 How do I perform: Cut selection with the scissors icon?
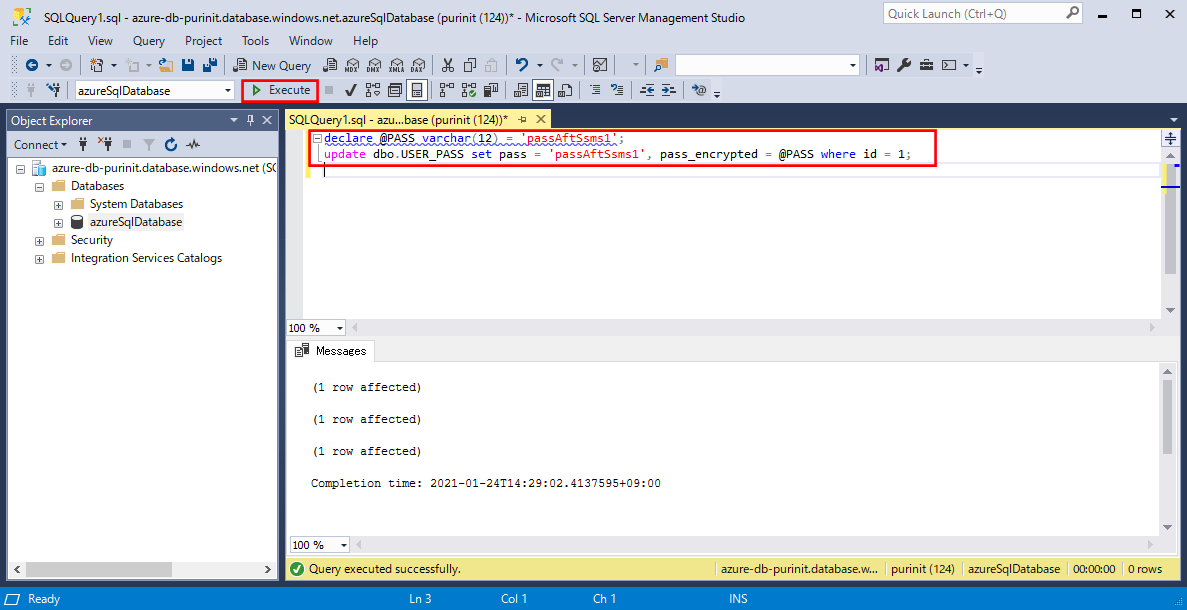[x=448, y=65]
